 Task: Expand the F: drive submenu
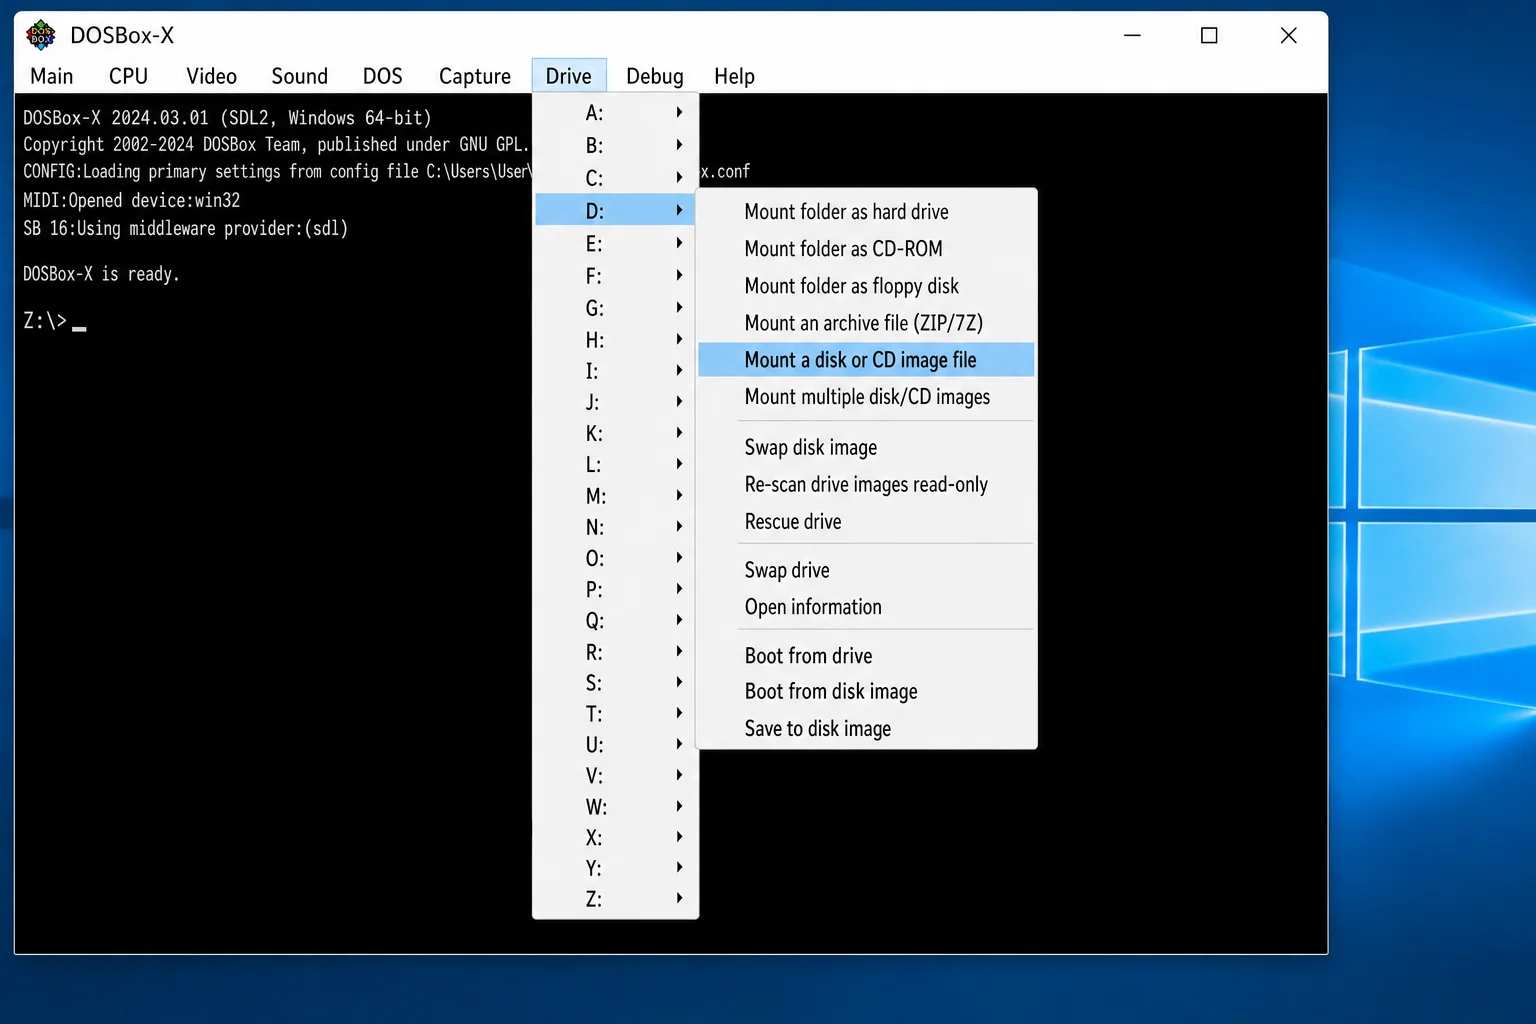pos(615,275)
